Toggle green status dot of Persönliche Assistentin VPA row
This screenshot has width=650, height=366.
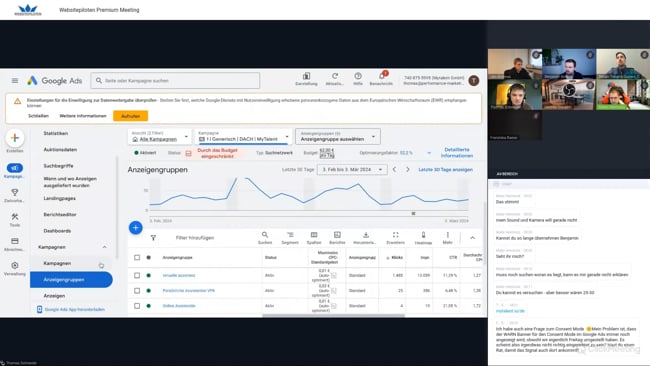[x=148, y=291]
